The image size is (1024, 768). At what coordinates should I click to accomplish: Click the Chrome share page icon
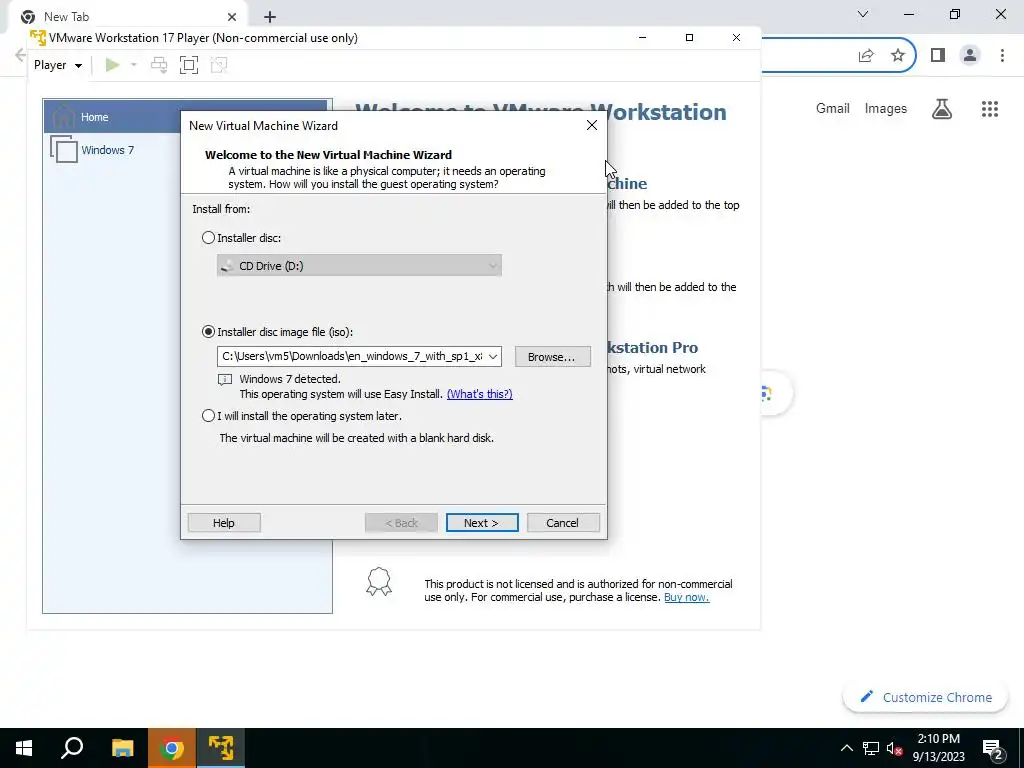coord(866,56)
